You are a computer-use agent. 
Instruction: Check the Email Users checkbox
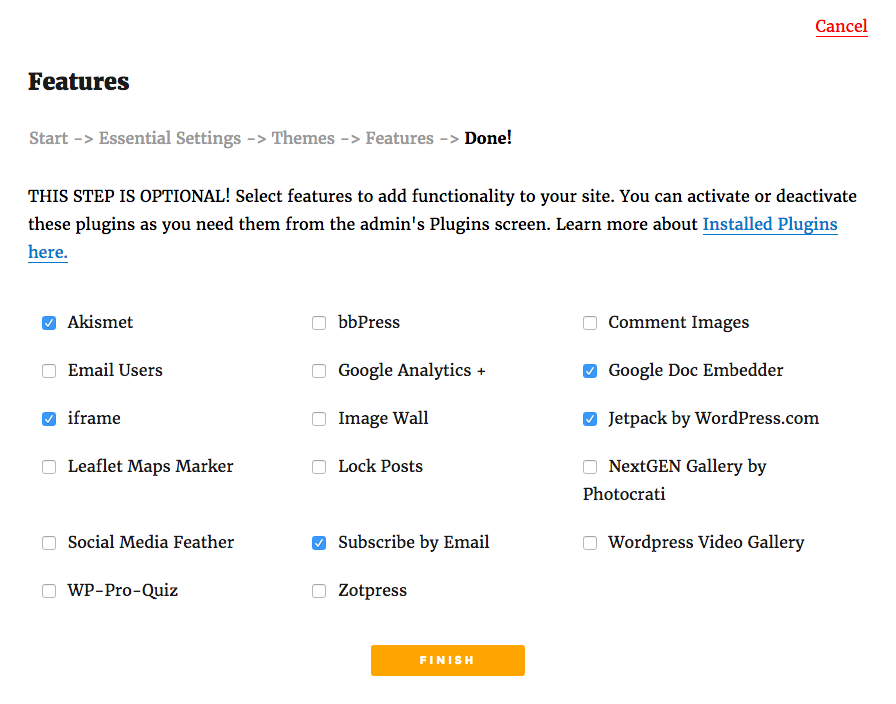[49, 371]
